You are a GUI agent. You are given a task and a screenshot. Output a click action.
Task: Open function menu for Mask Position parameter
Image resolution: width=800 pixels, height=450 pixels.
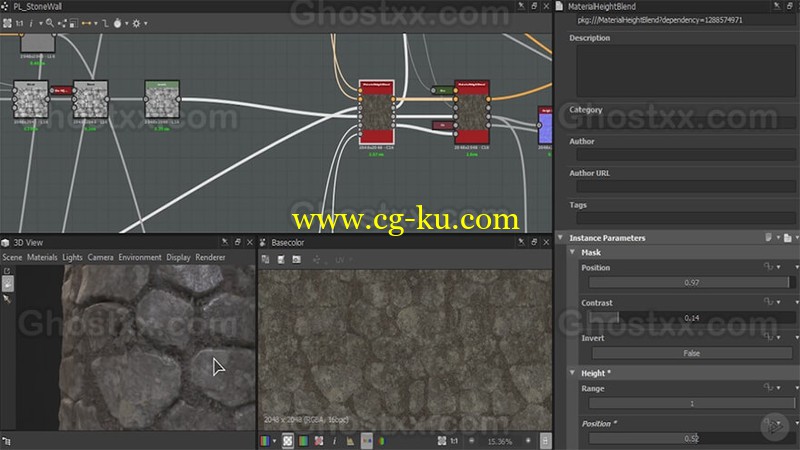click(768, 267)
